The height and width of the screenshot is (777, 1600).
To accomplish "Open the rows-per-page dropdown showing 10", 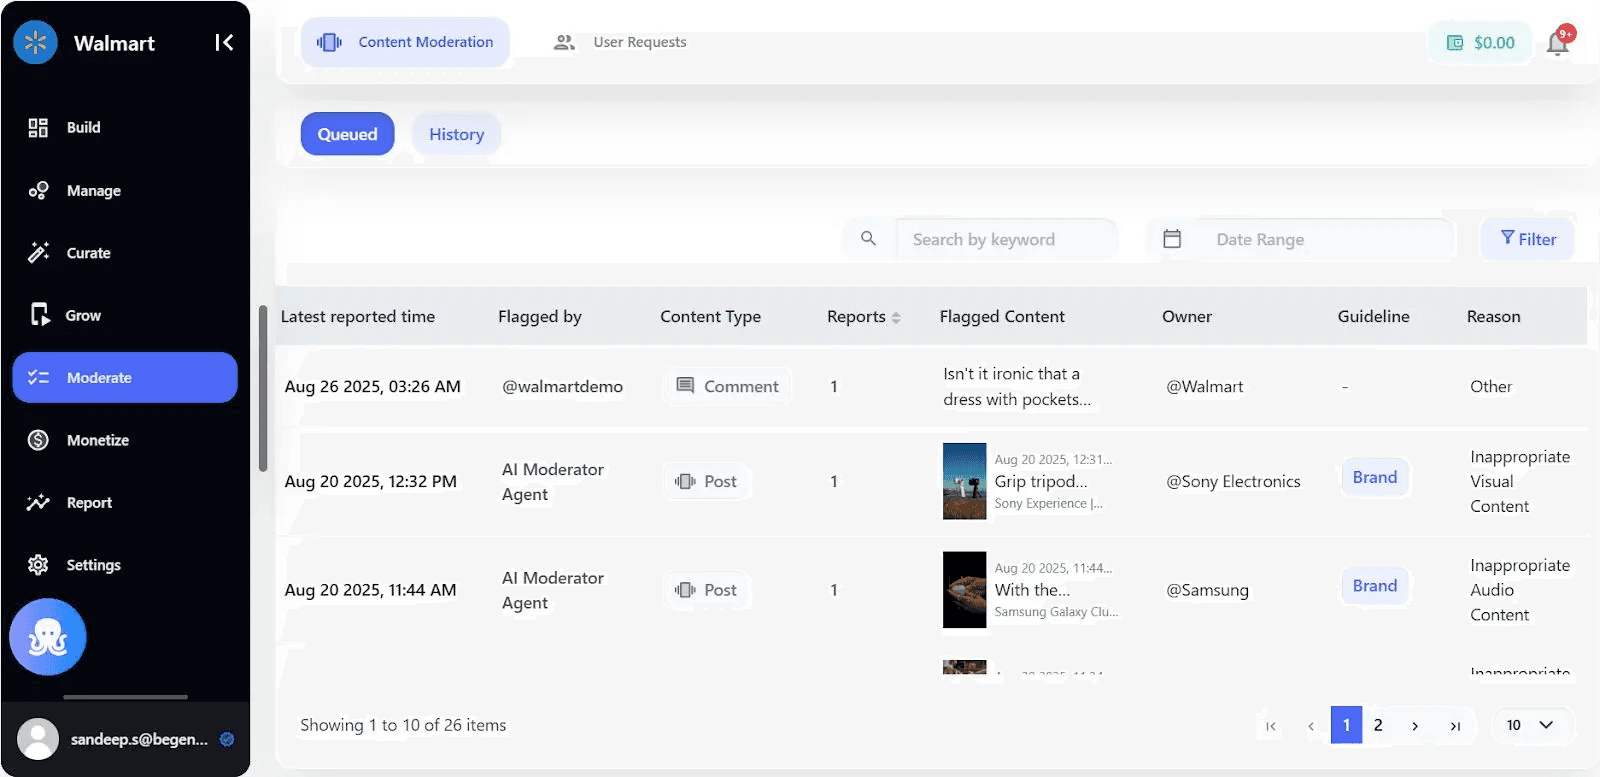I will (x=1532, y=725).
